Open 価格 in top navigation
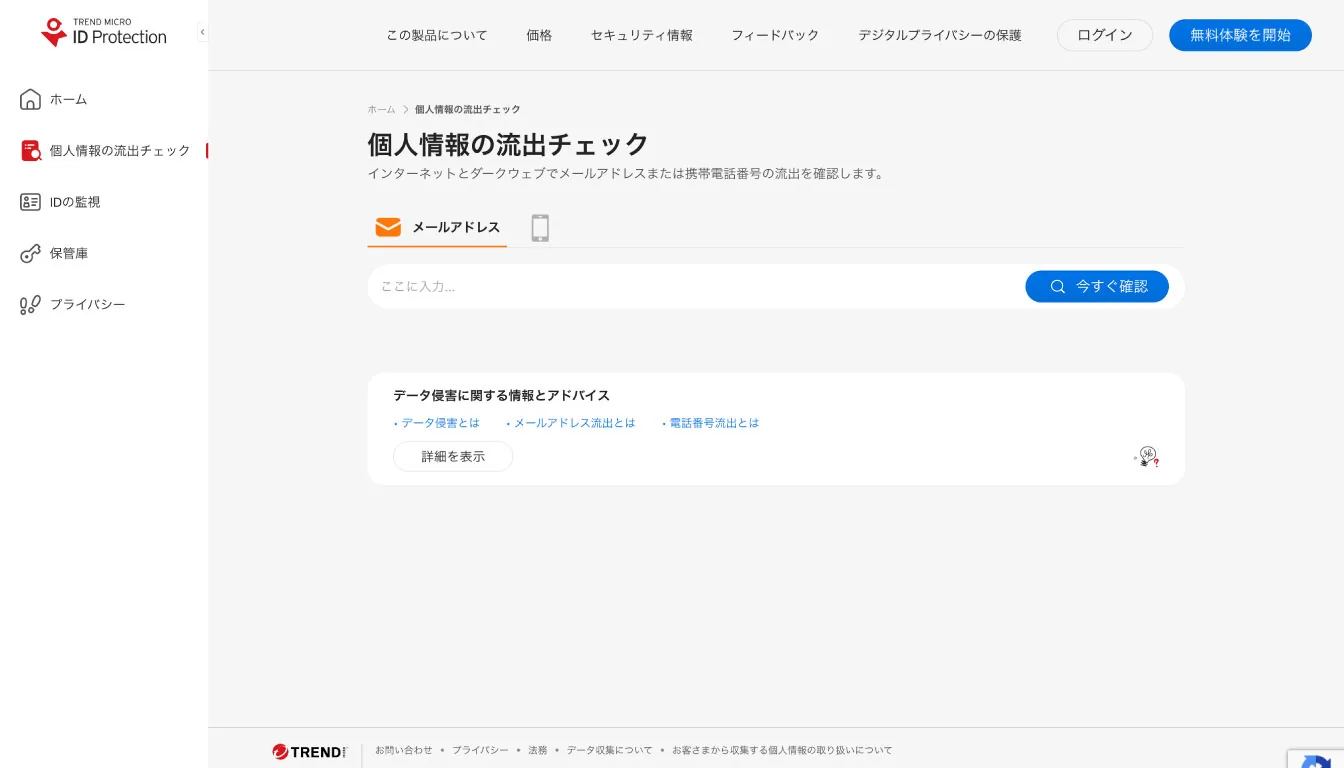 539,35
